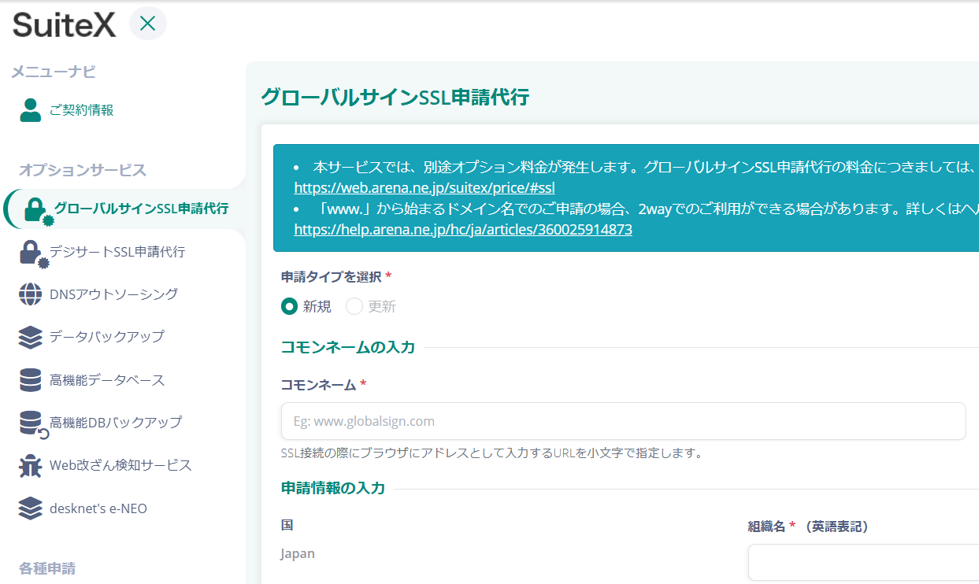Select the 更新 radio button

tap(354, 307)
